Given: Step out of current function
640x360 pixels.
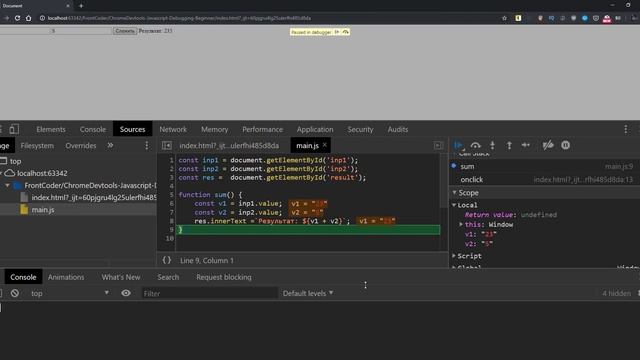Looking at the screenshot, I should (509, 145).
